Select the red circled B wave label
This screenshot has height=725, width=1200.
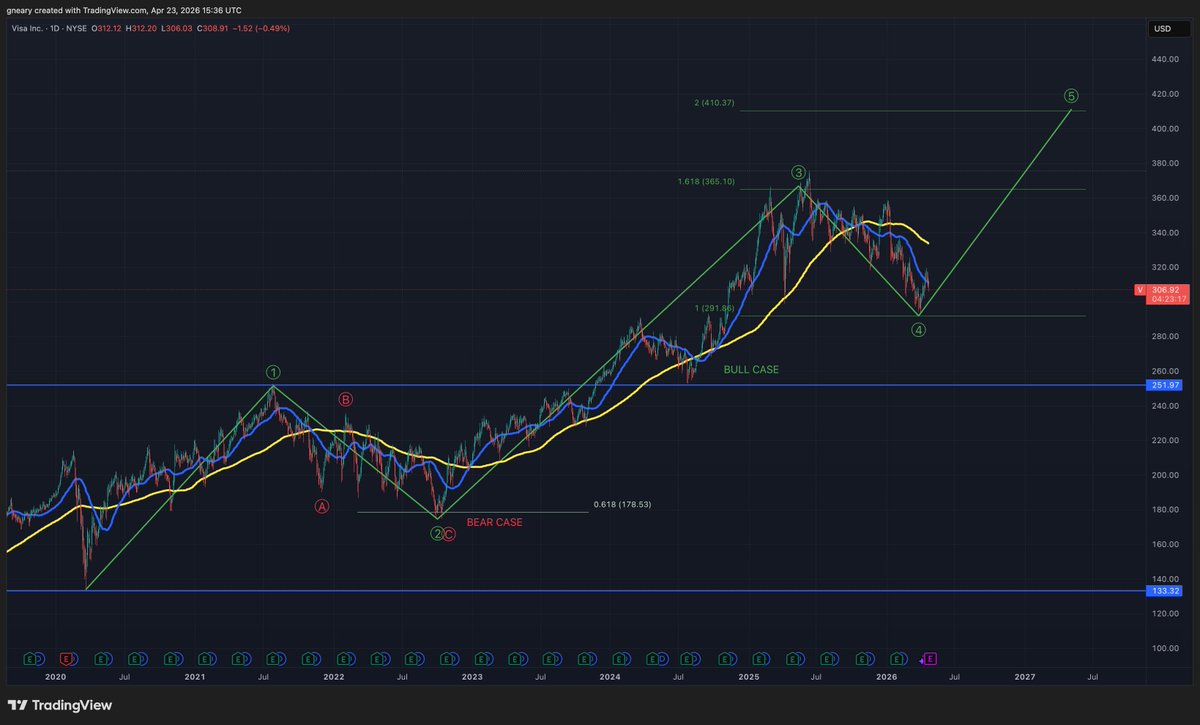click(x=345, y=399)
